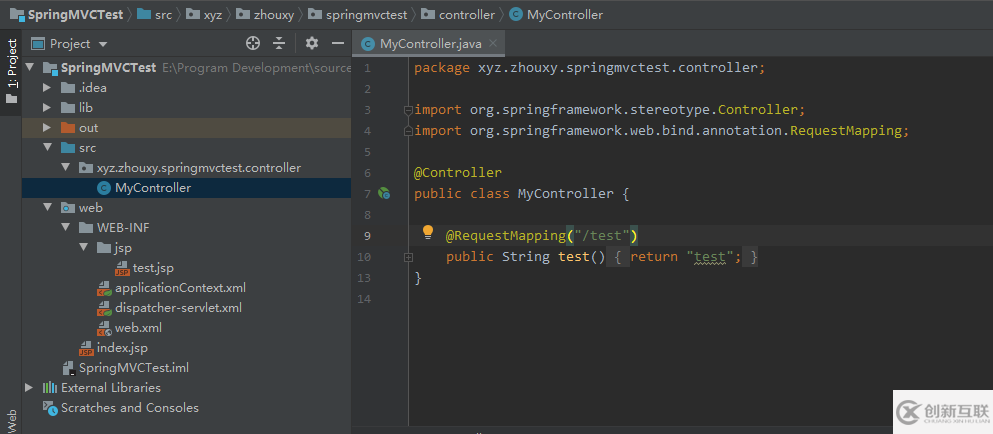Click the package declaration on line 1

pos(590,67)
